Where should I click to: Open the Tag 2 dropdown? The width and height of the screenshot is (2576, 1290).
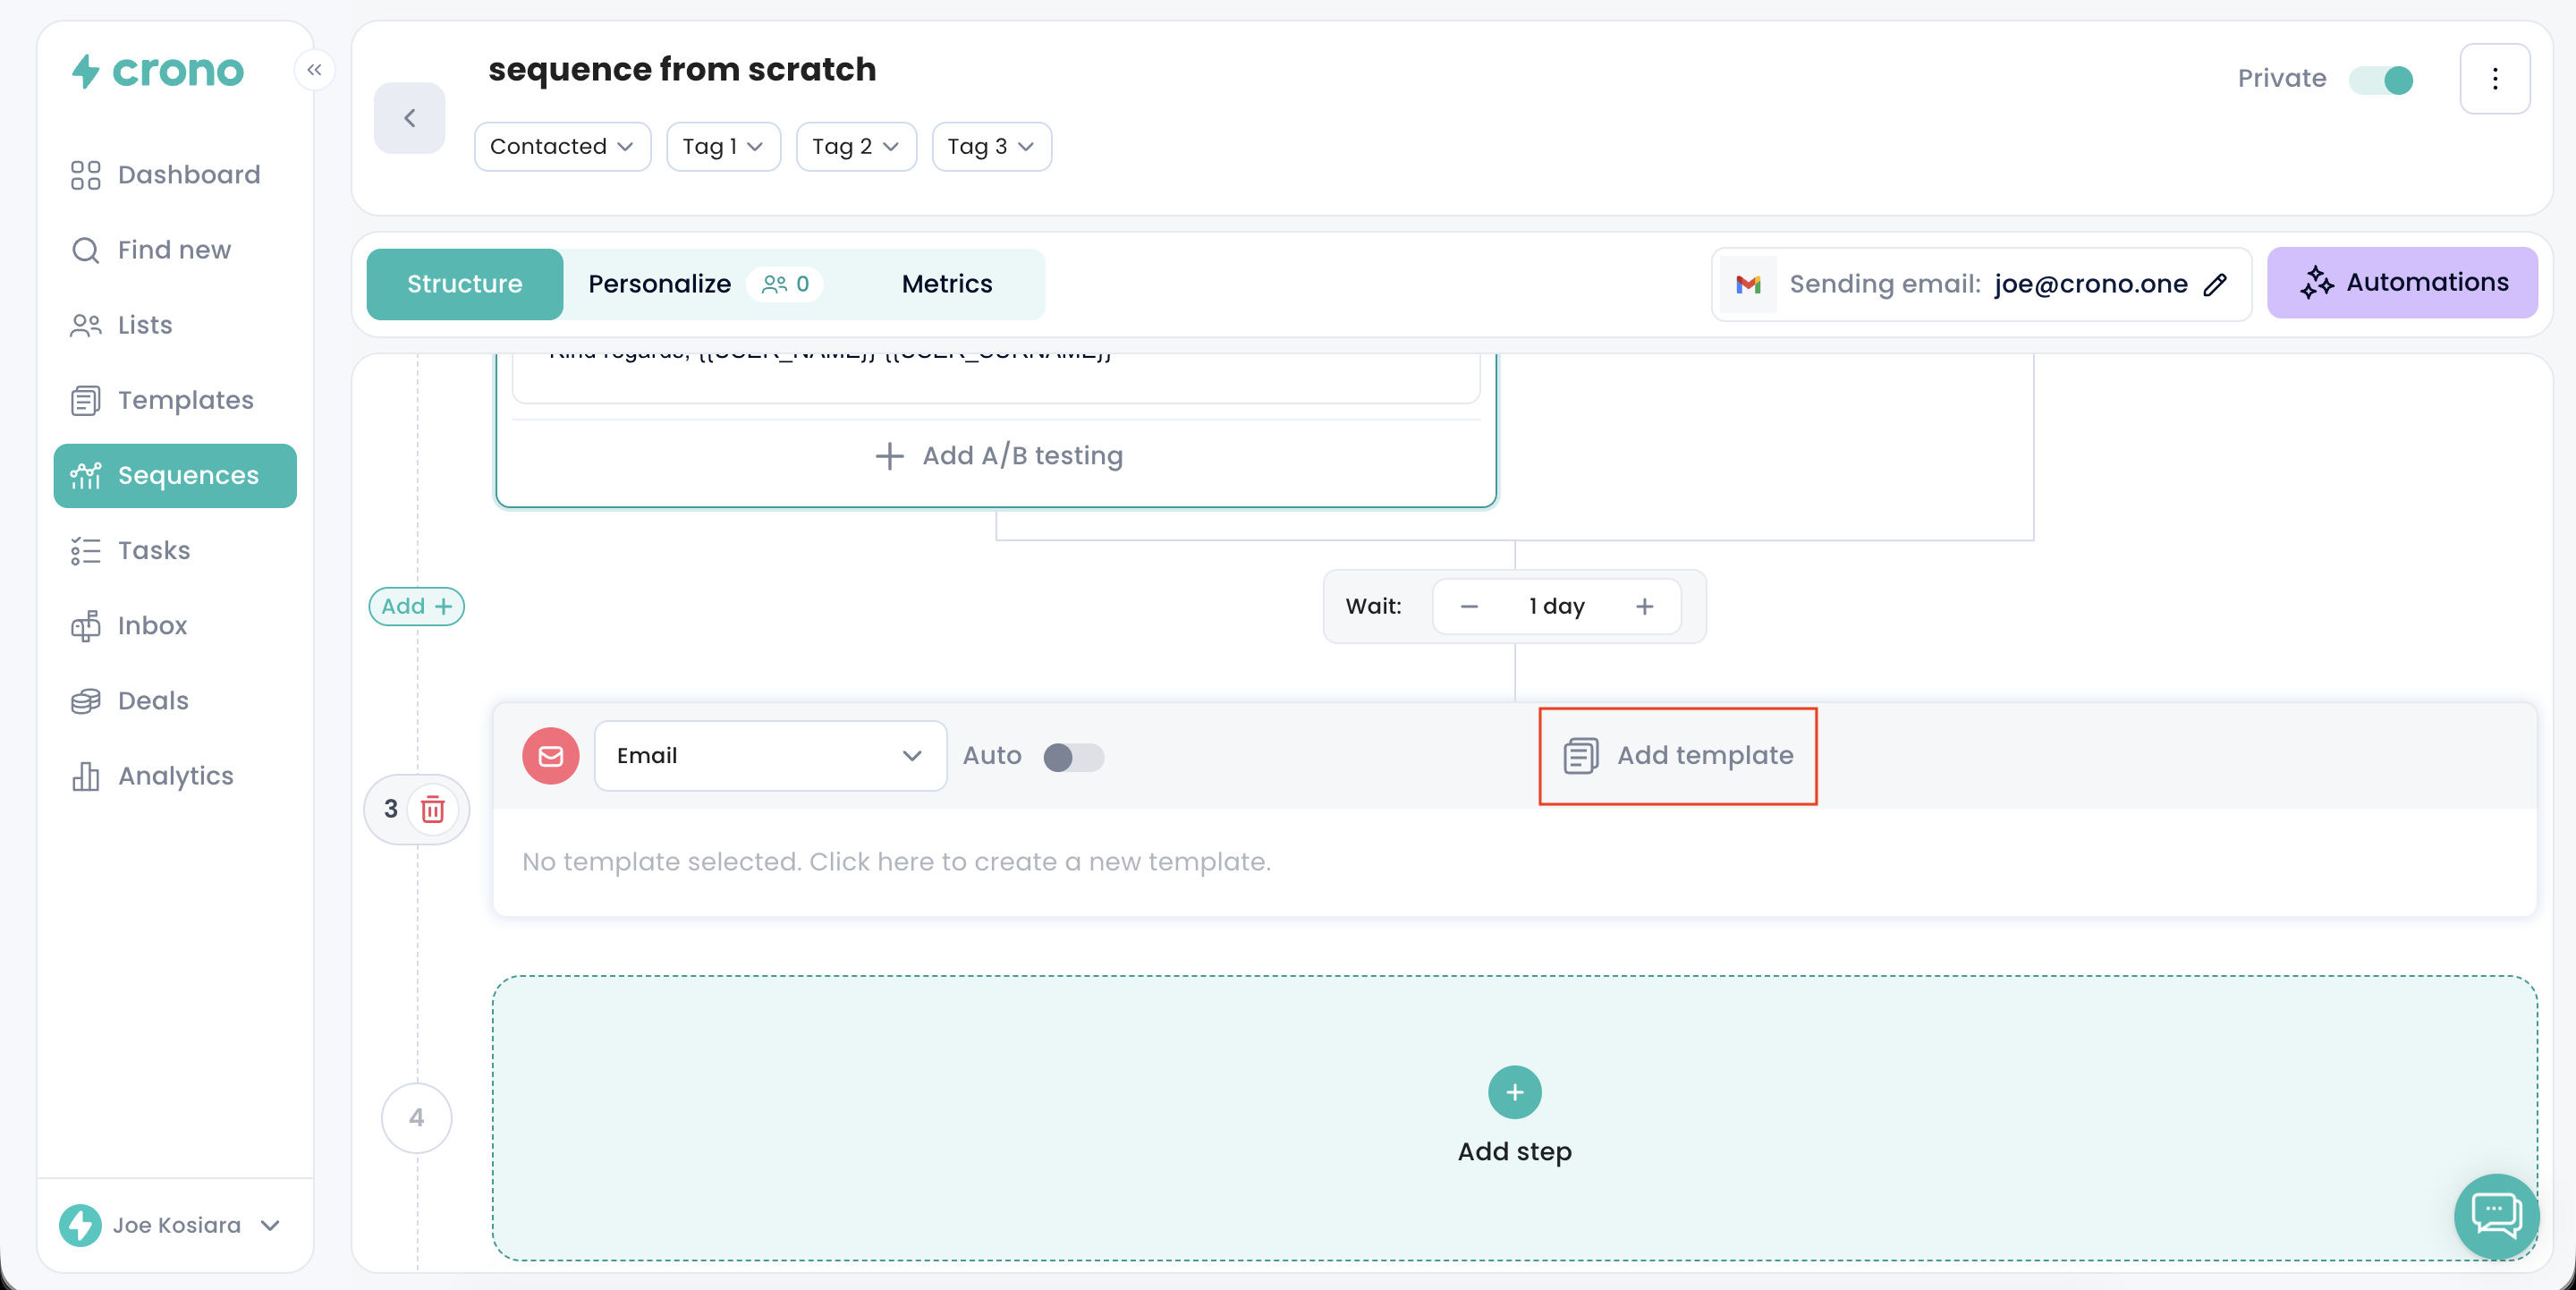tap(855, 147)
